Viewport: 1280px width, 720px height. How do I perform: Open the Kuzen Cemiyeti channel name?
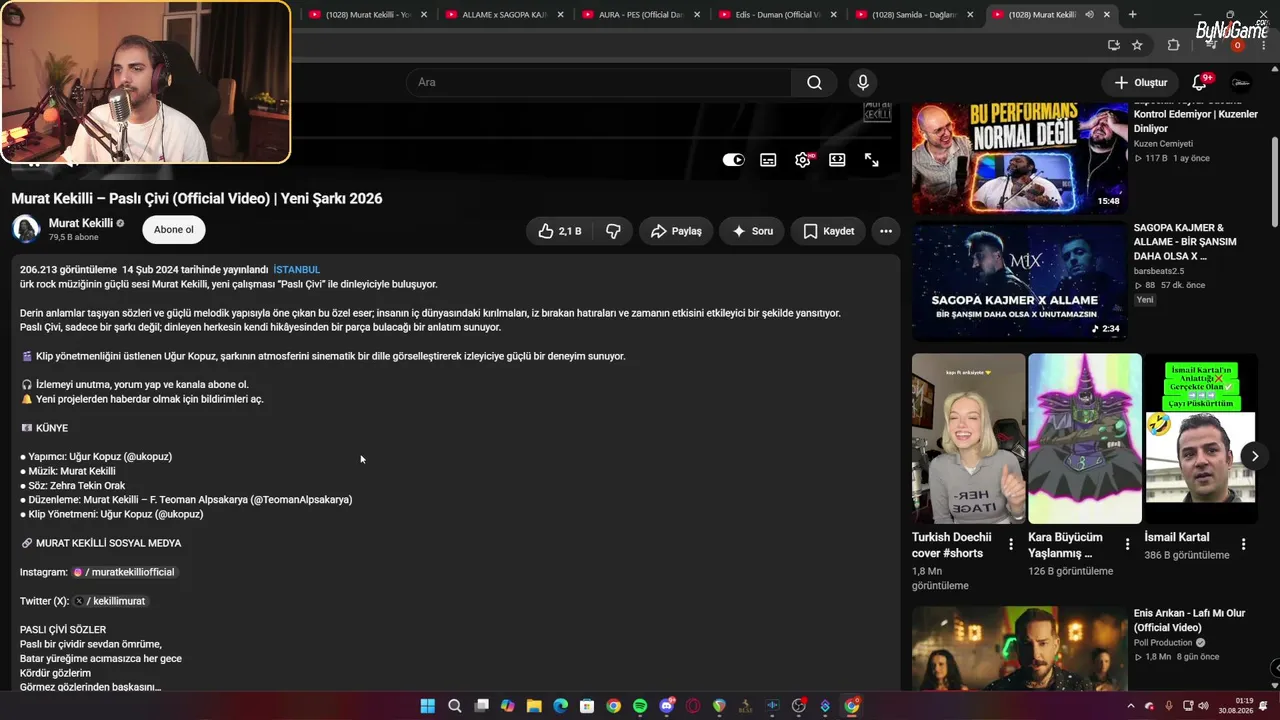click(x=1163, y=144)
